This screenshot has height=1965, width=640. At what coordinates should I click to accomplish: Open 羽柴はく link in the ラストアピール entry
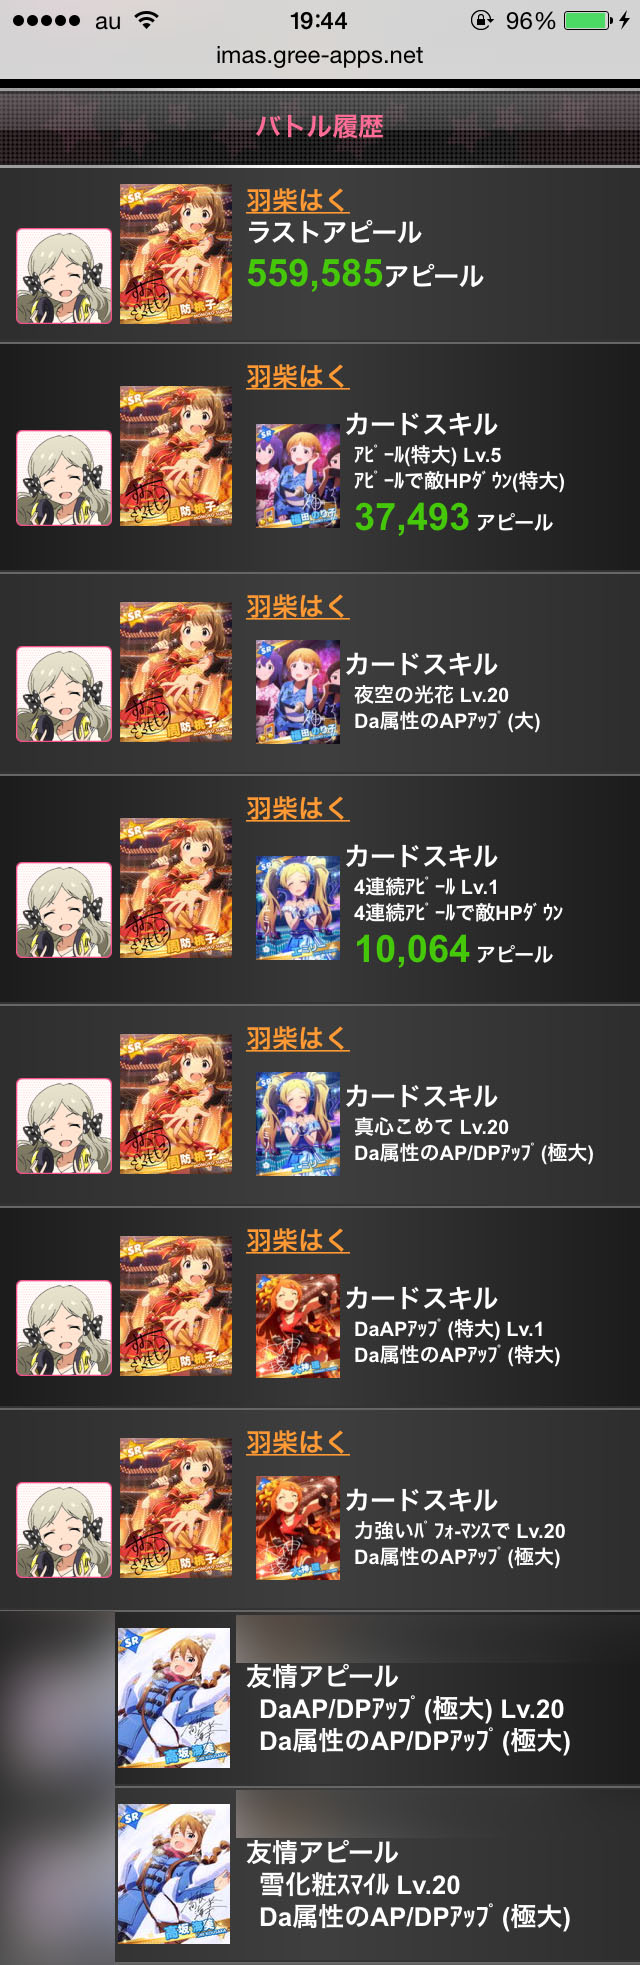click(298, 200)
